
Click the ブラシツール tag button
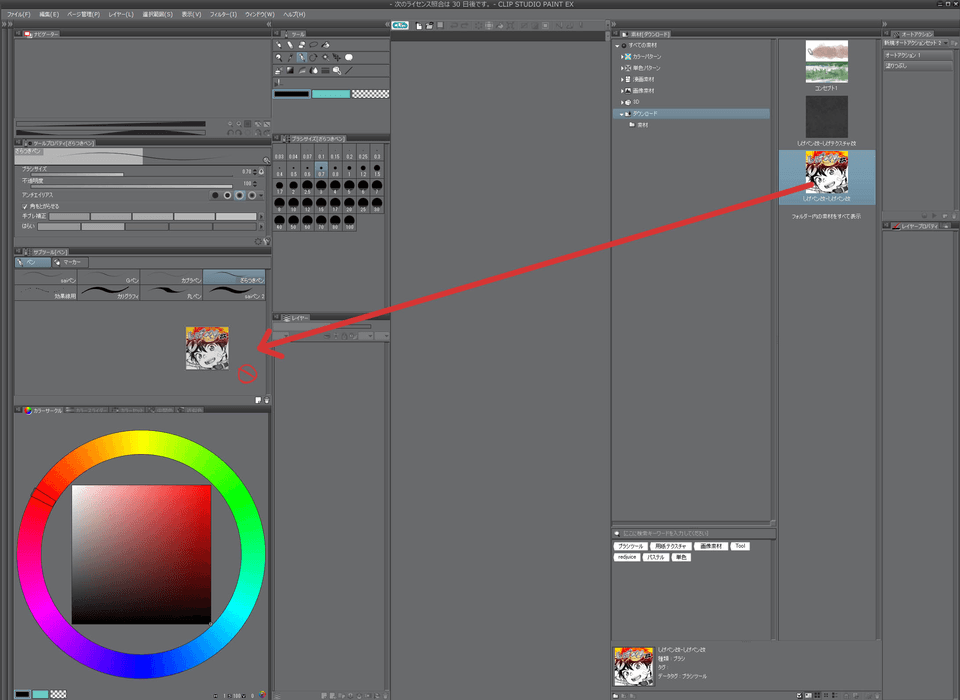coord(630,546)
